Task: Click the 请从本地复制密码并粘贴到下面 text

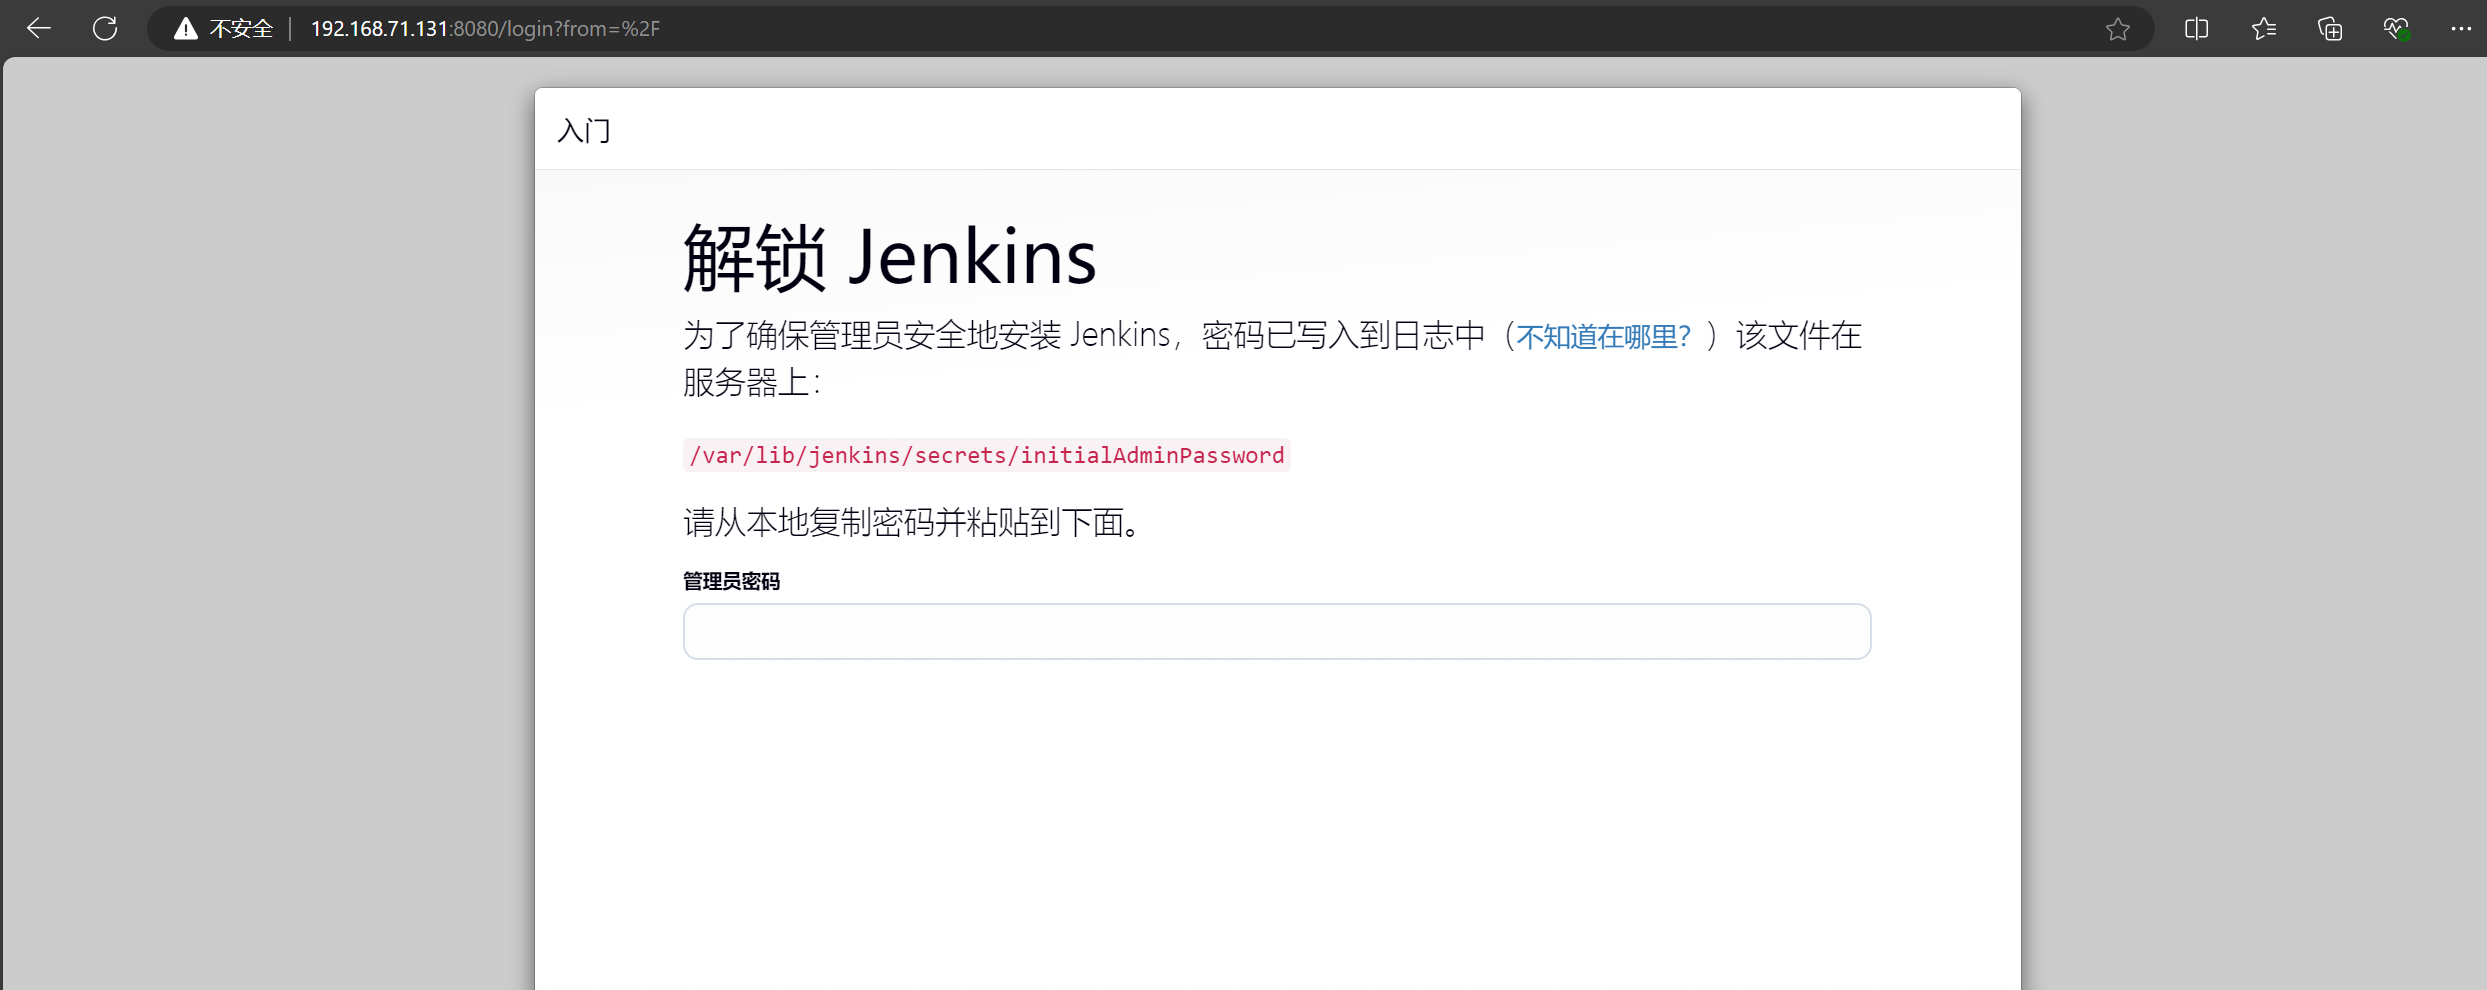Action: point(913,522)
